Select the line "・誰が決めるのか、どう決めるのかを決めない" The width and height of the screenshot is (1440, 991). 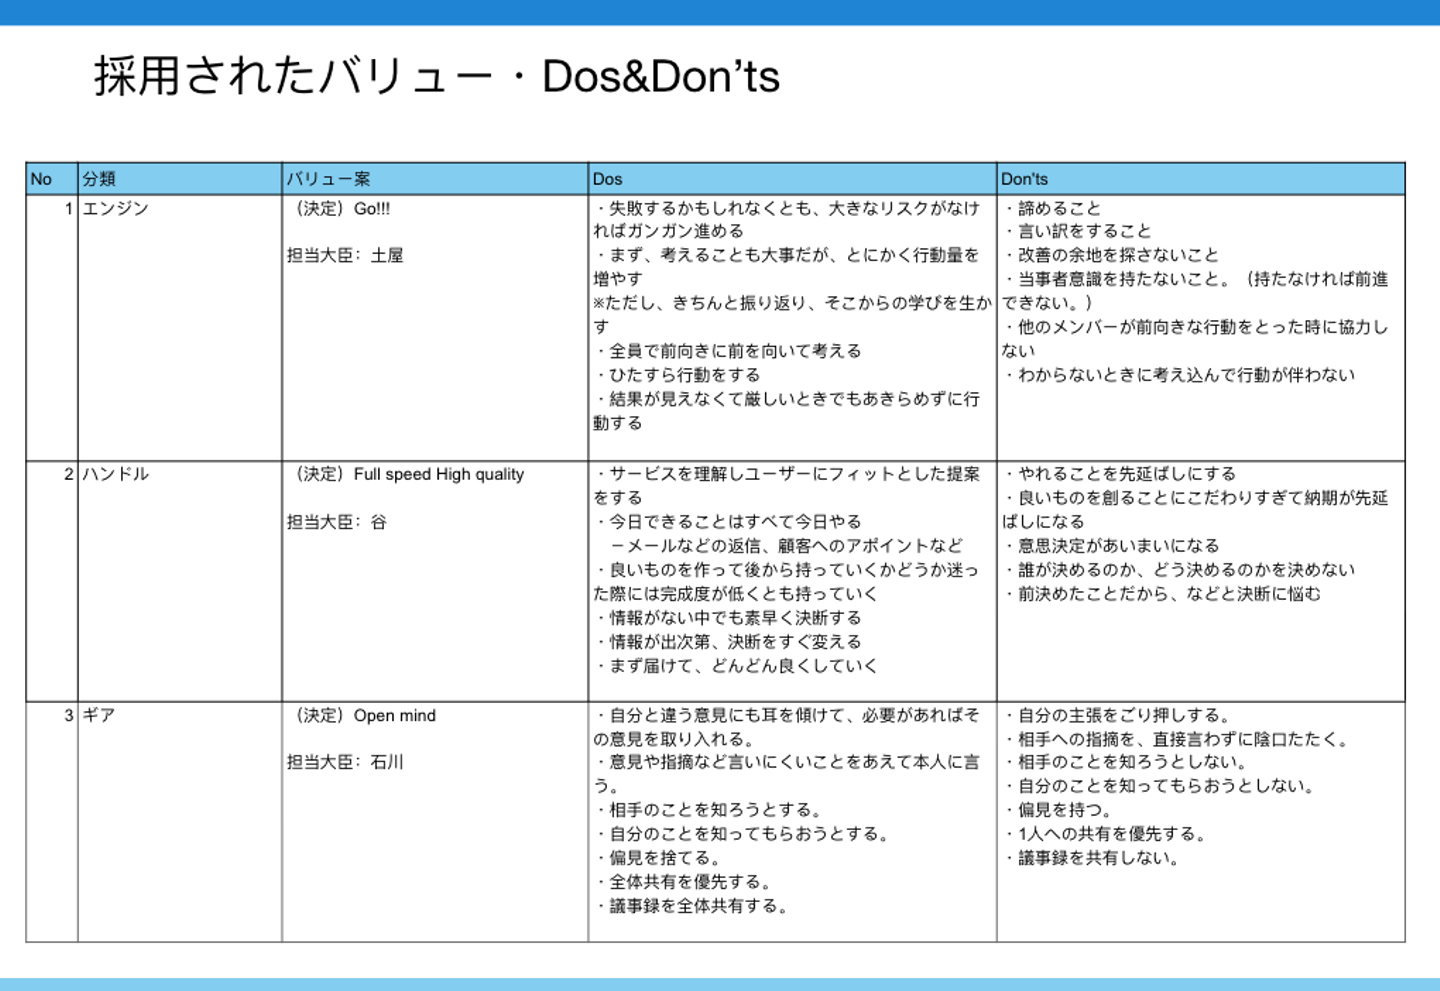tap(1180, 570)
